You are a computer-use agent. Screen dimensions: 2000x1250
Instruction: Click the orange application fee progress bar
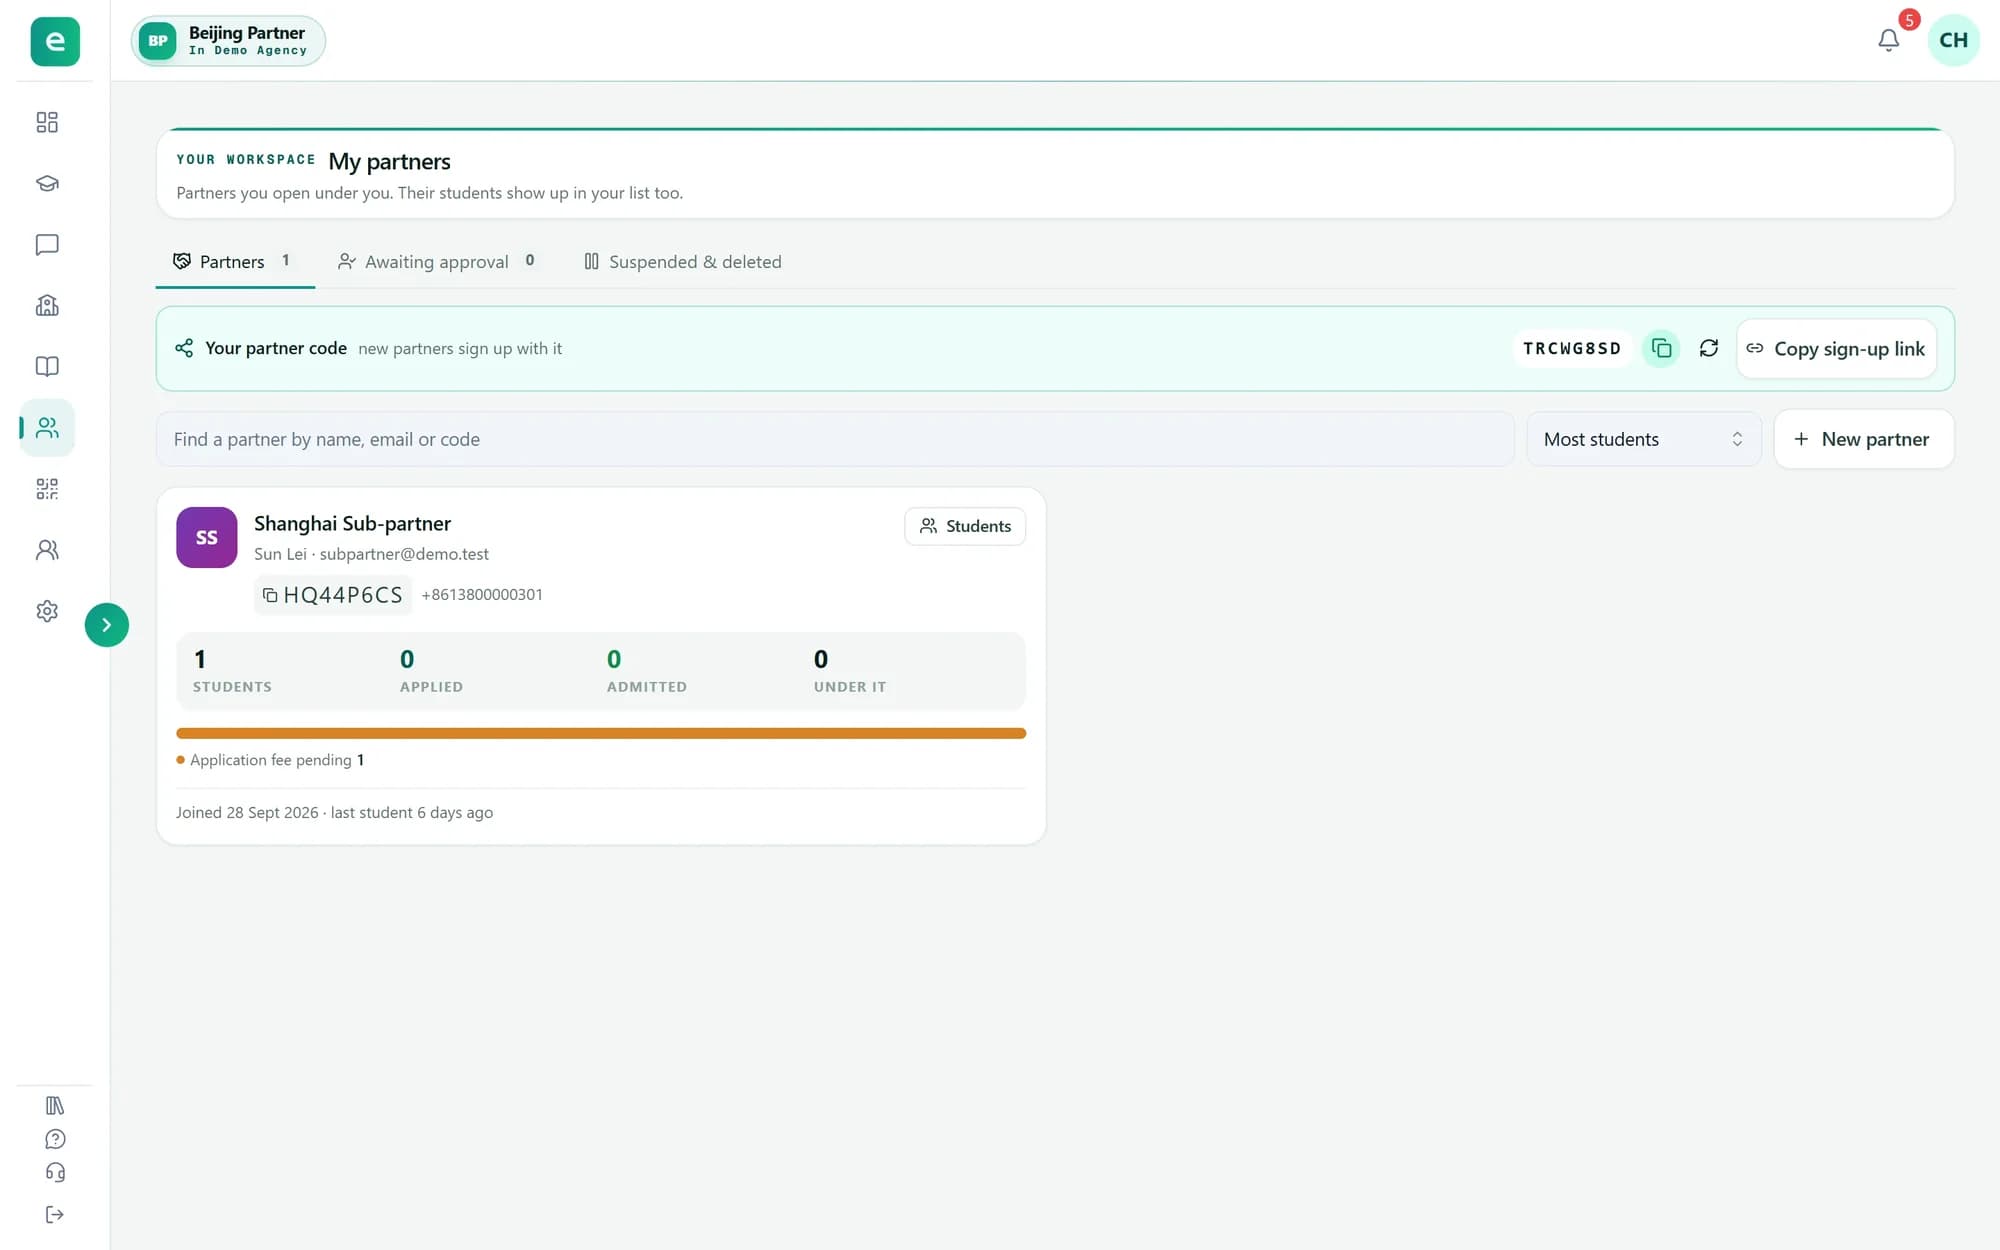pos(601,733)
